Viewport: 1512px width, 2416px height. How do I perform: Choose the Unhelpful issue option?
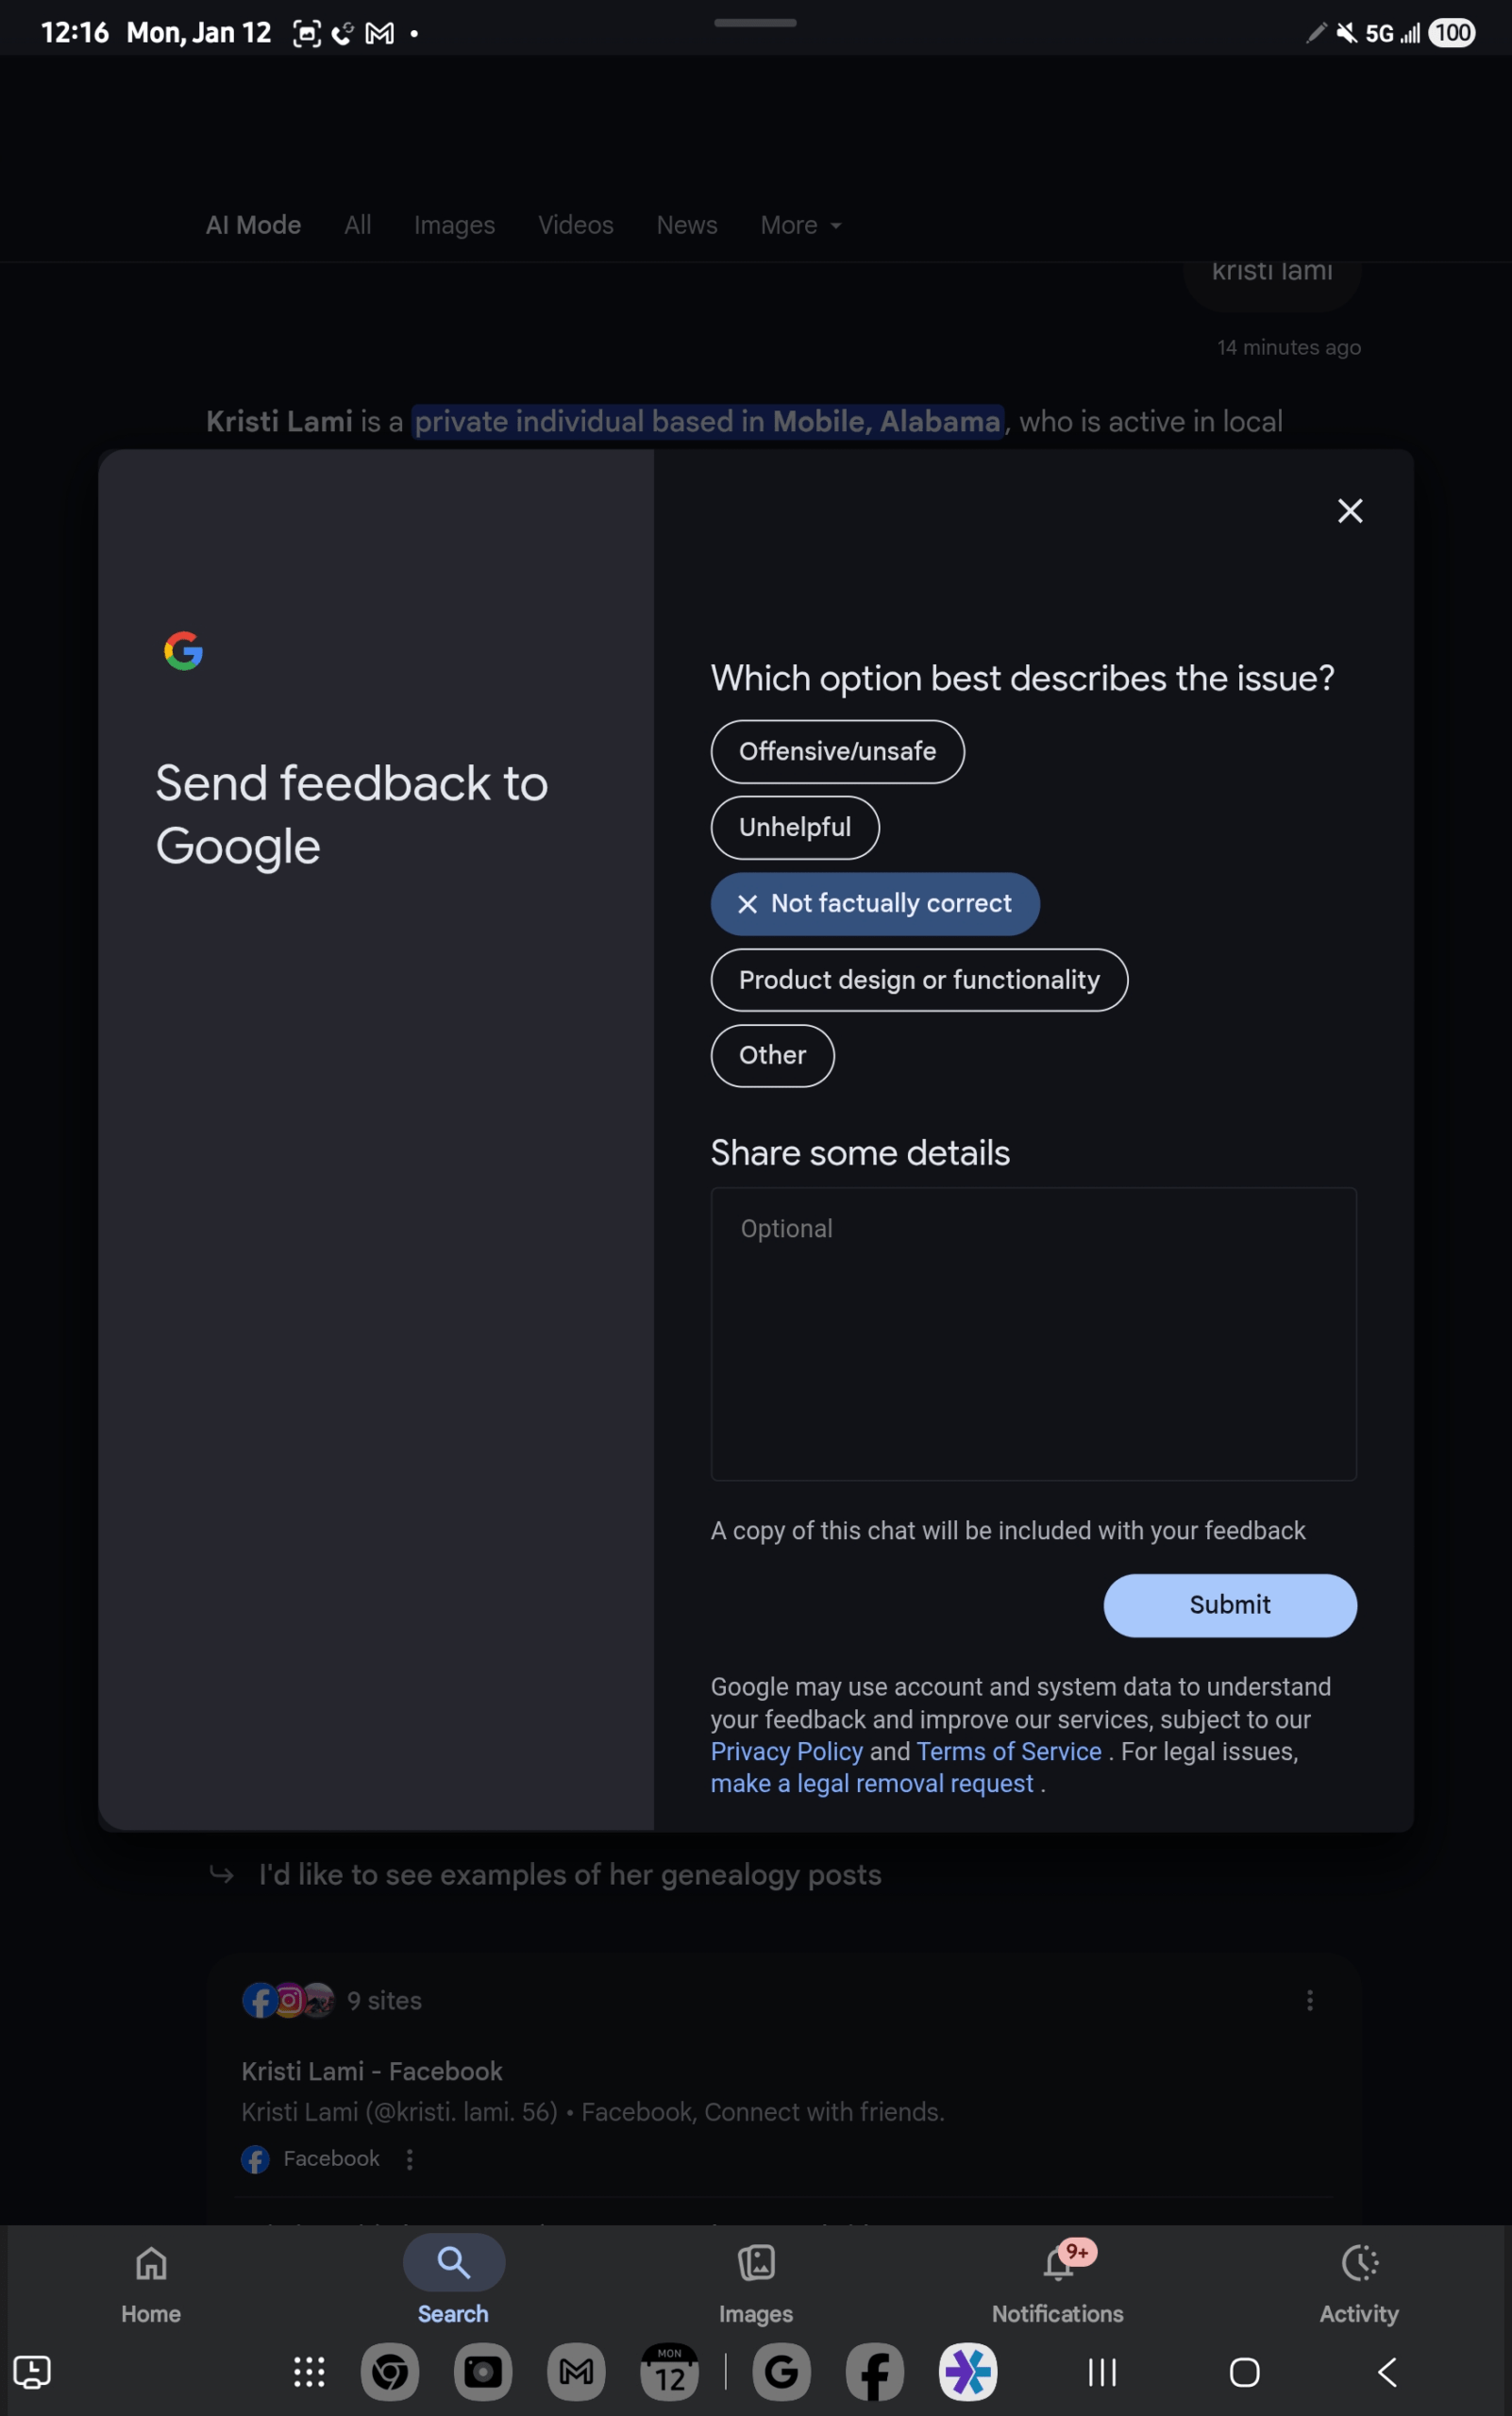pos(795,828)
